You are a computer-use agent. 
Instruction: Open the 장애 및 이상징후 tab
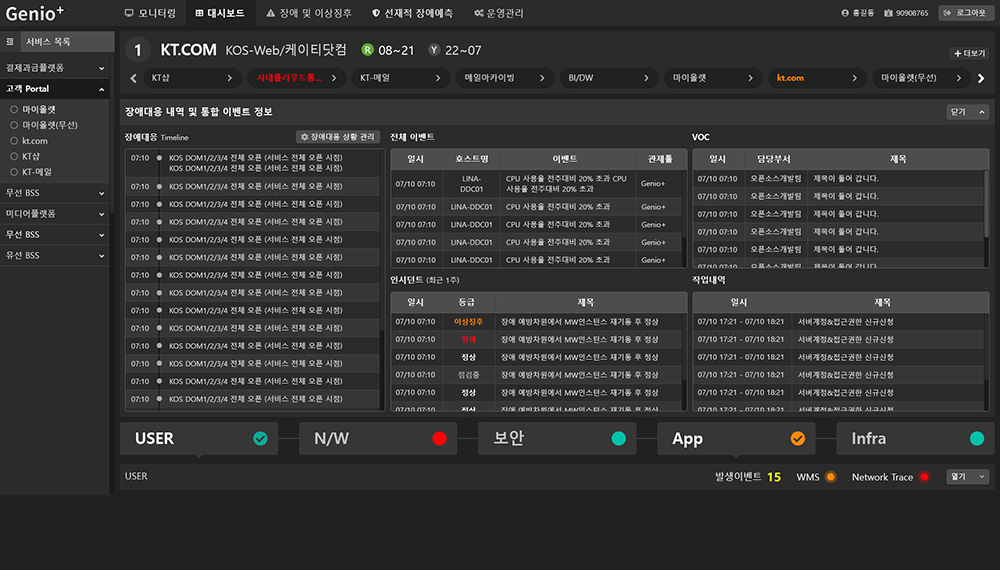click(x=309, y=13)
